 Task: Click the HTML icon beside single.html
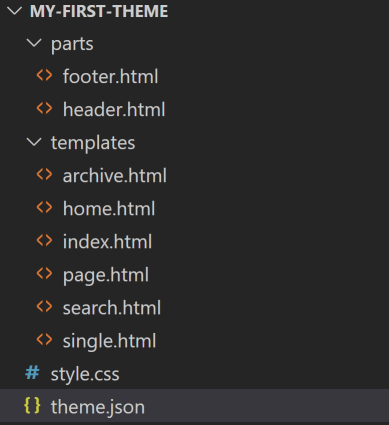pyautogui.click(x=44, y=340)
